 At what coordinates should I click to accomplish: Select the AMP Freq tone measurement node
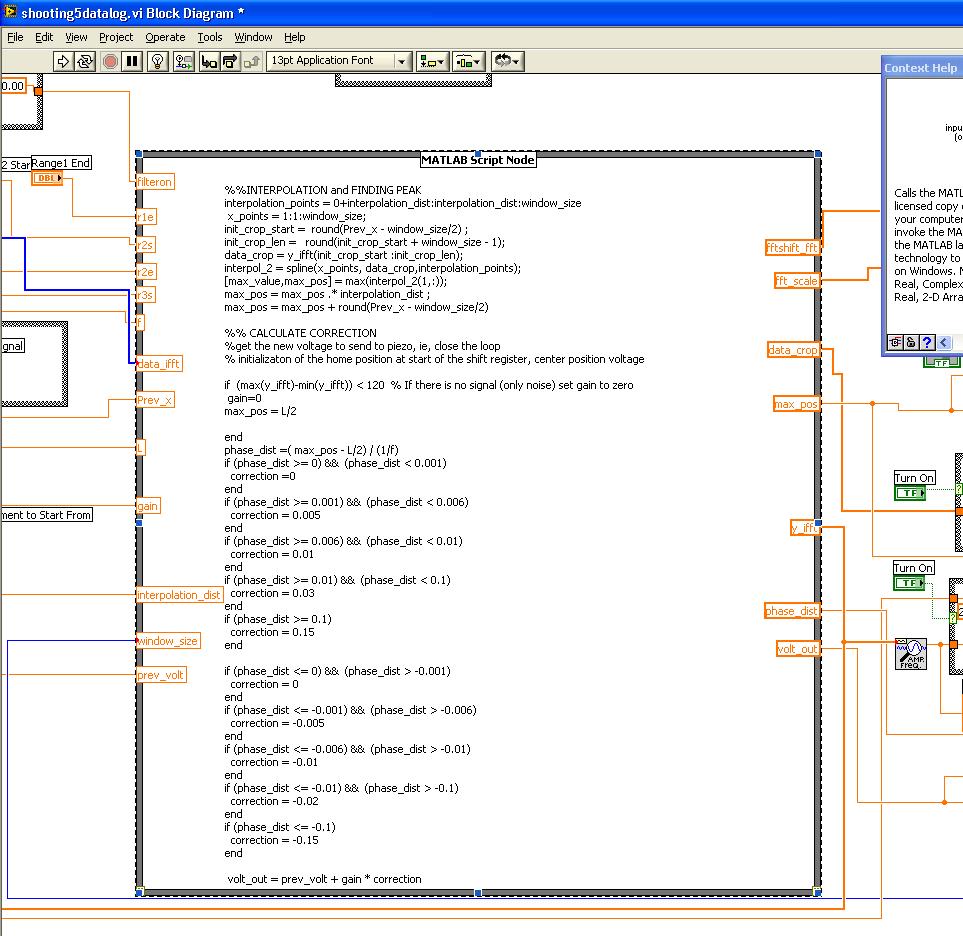tap(911, 655)
